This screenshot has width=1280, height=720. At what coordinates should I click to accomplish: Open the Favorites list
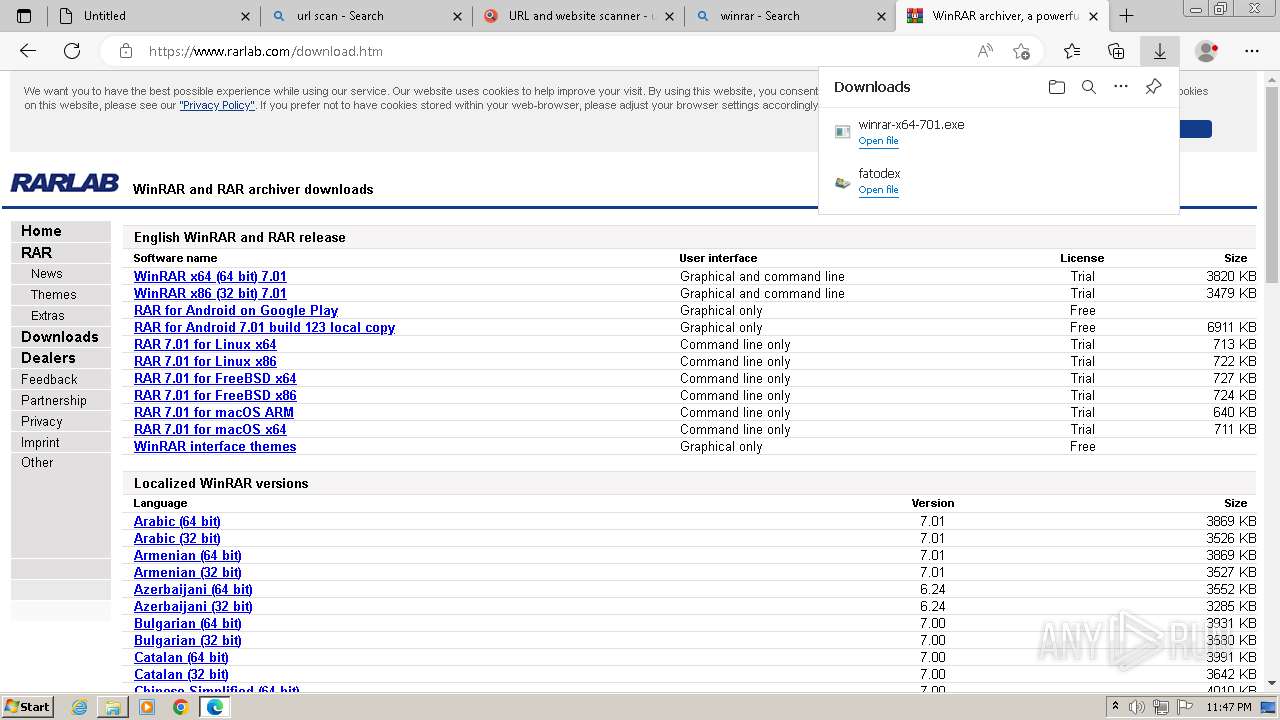tap(1072, 51)
